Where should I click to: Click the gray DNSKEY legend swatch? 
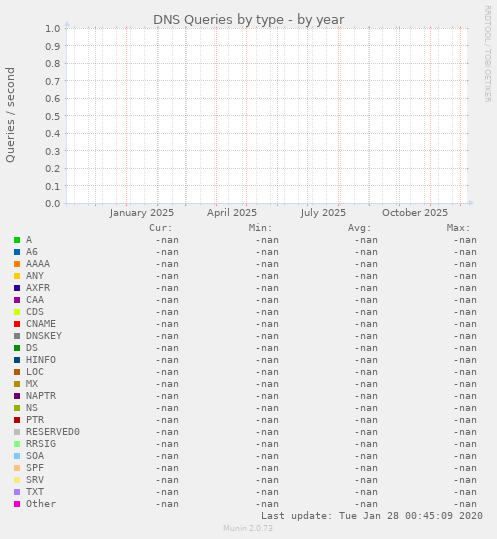pos(17,336)
